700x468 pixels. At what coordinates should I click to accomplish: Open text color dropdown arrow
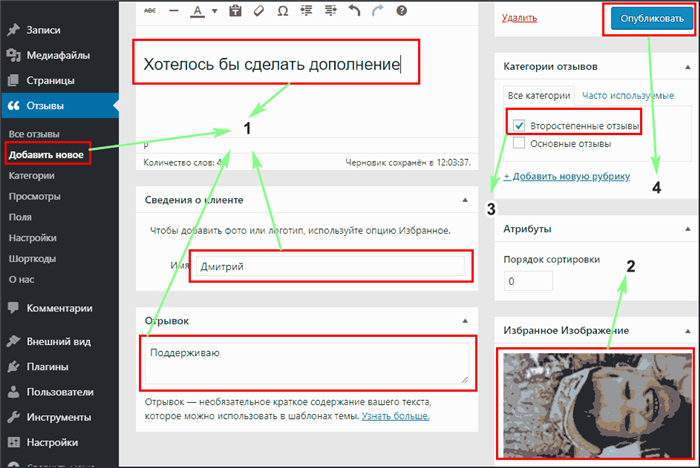point(215,11)
